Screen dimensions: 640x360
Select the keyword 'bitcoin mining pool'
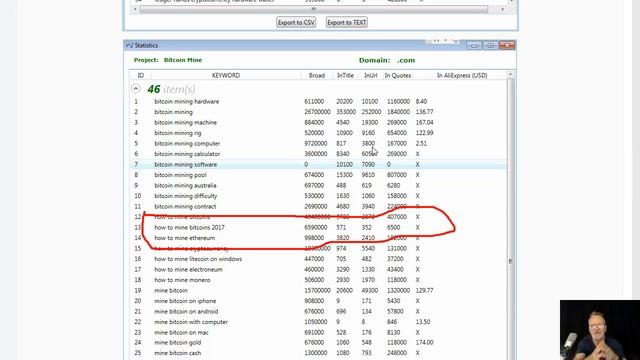point(180,175)
